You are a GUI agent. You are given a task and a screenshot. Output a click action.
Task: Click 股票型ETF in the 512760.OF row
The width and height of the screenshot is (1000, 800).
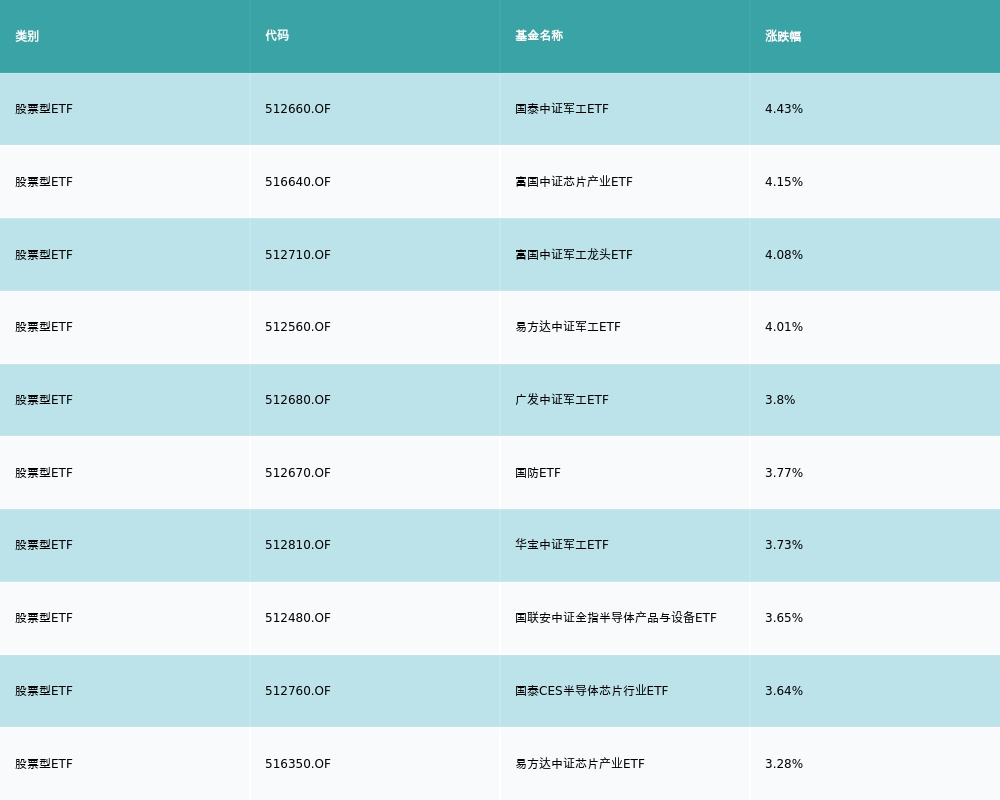(x=44, y=691)
